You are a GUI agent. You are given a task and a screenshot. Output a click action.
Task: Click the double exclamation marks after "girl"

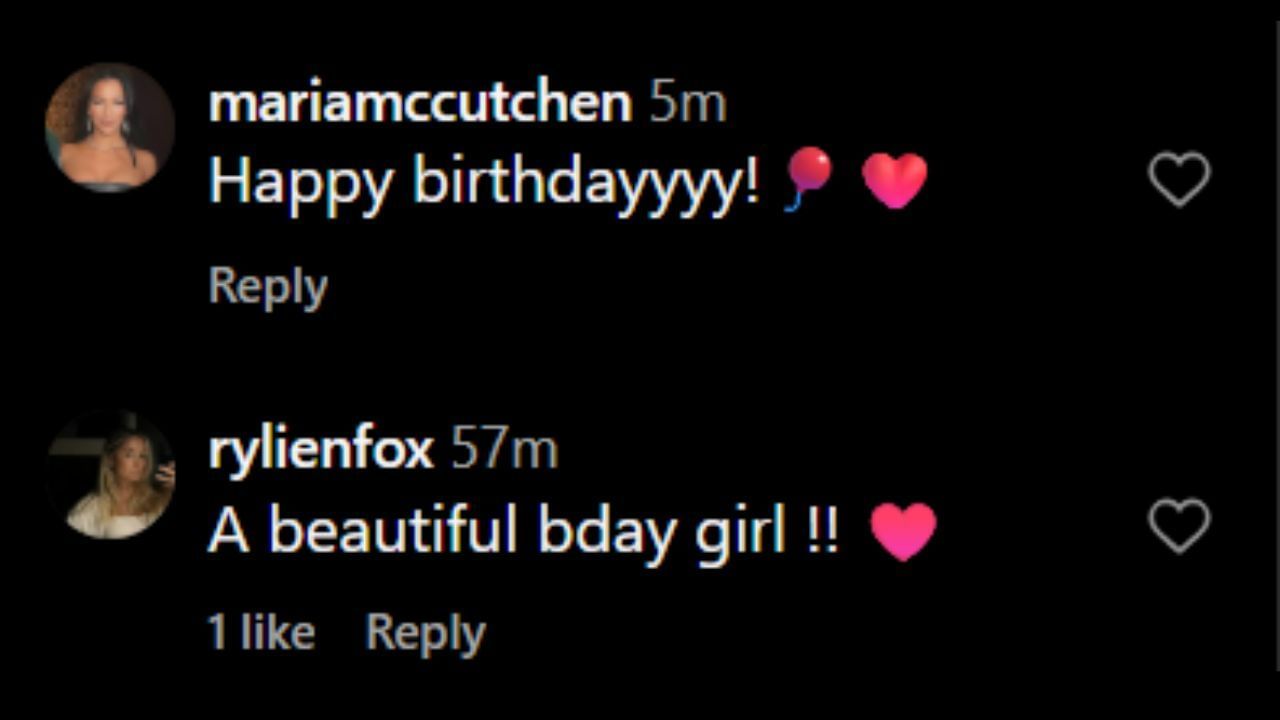click(820, 531)
